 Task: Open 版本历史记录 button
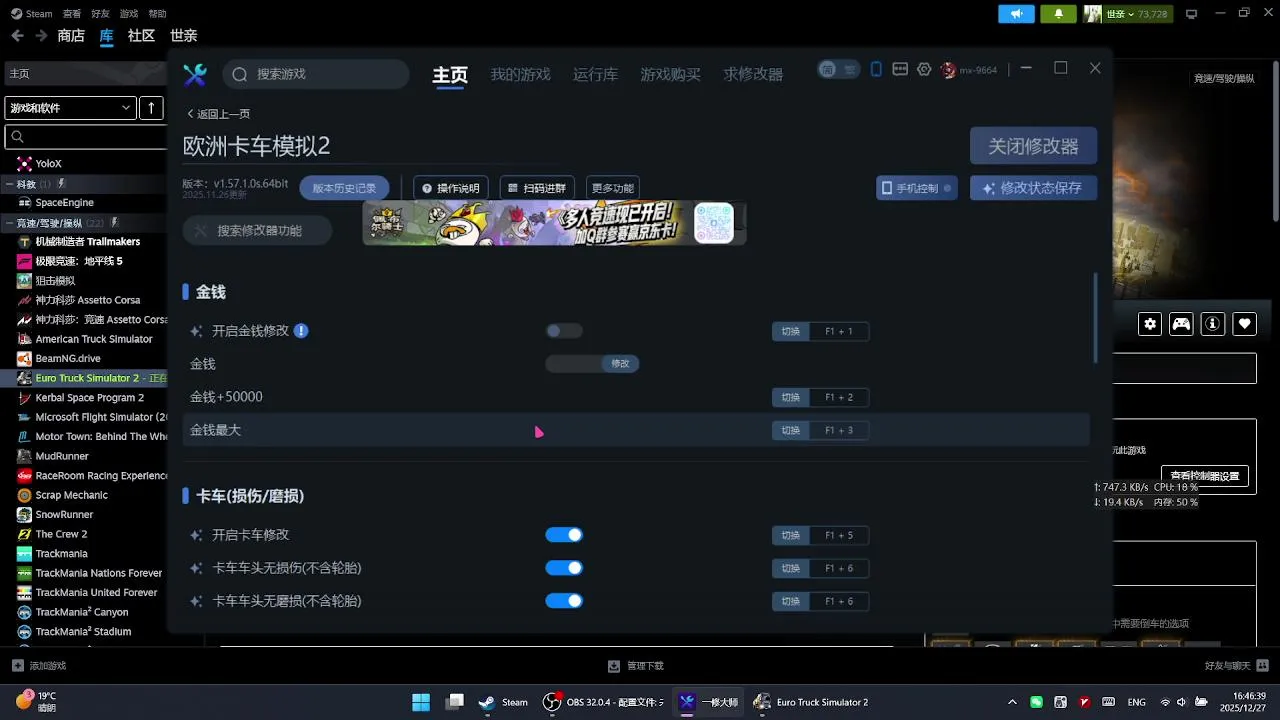point(344,188)
